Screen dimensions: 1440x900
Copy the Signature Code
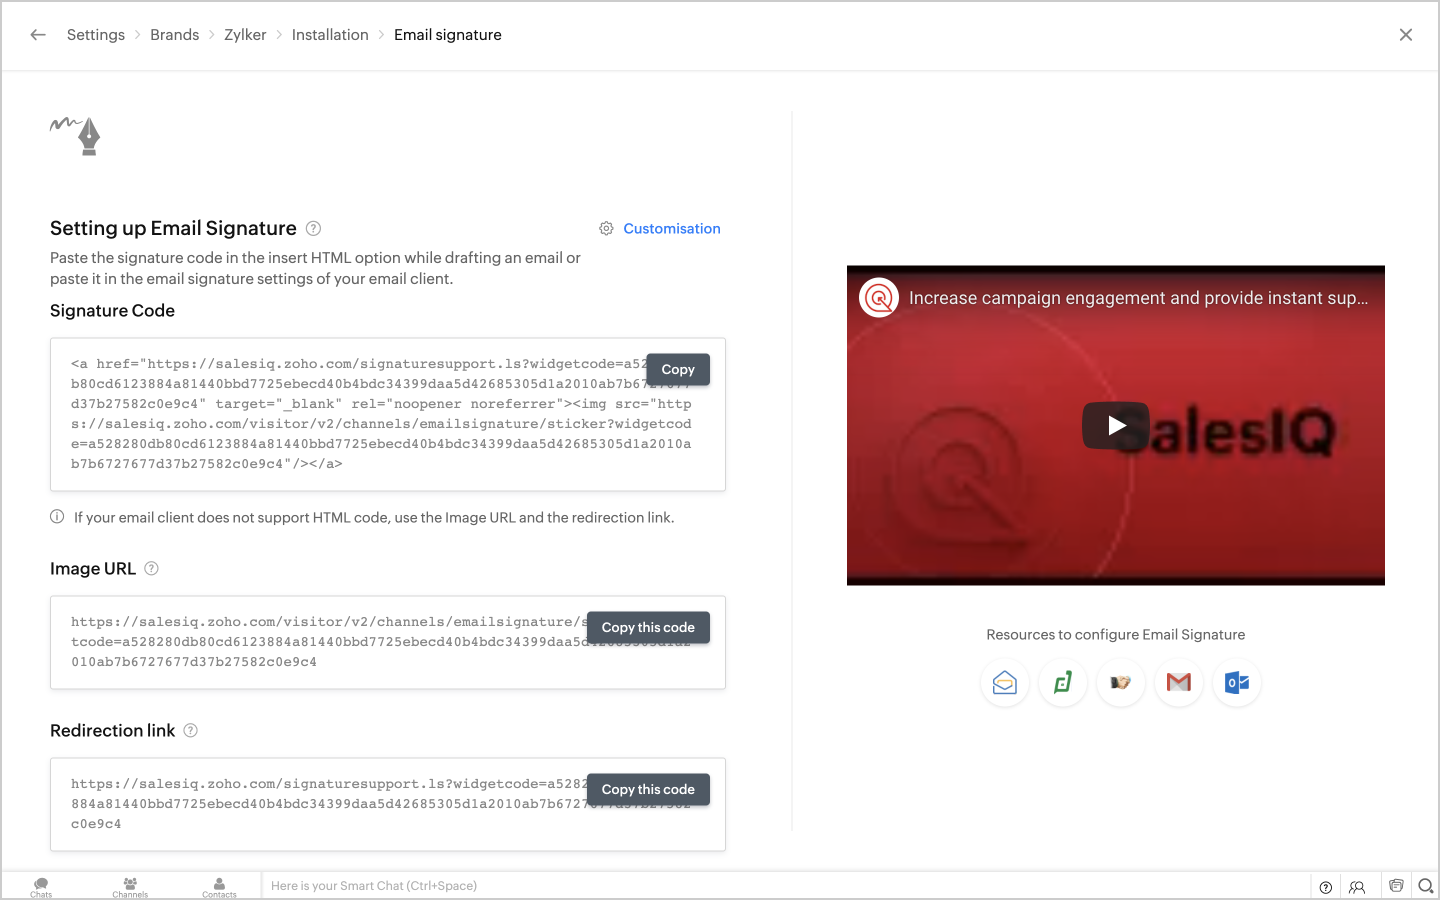pos(678,370)
